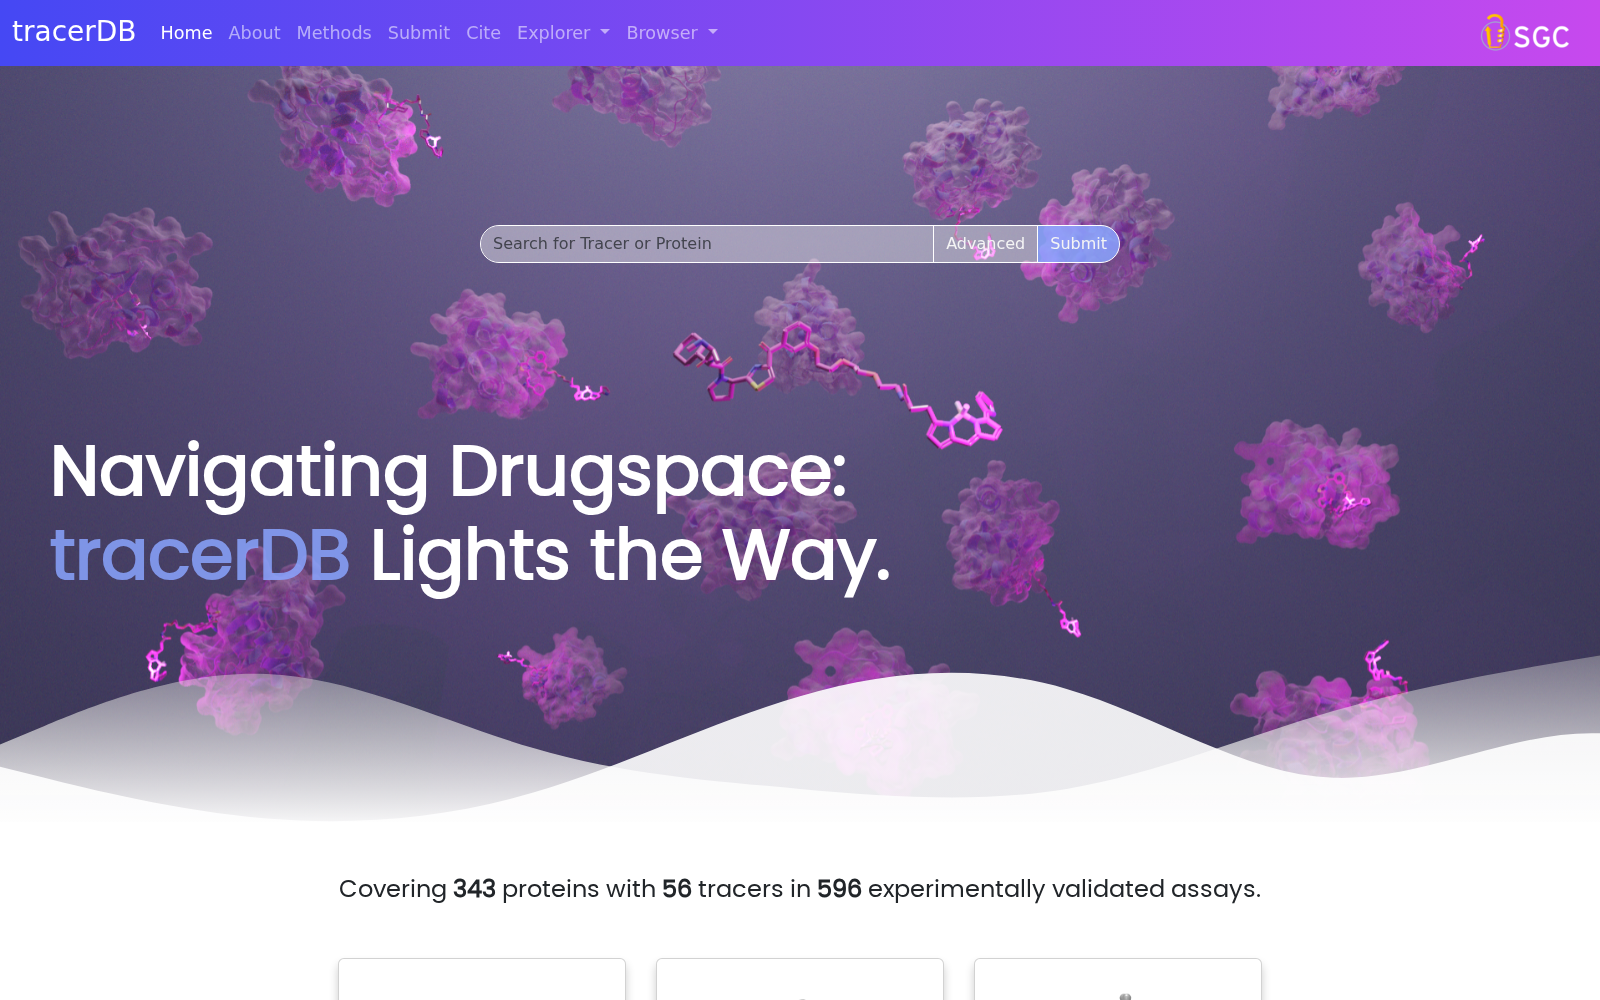Screen dimensions: 1600x1000
Task: Select the '56' tracers count text
Action: click(677, 889)
